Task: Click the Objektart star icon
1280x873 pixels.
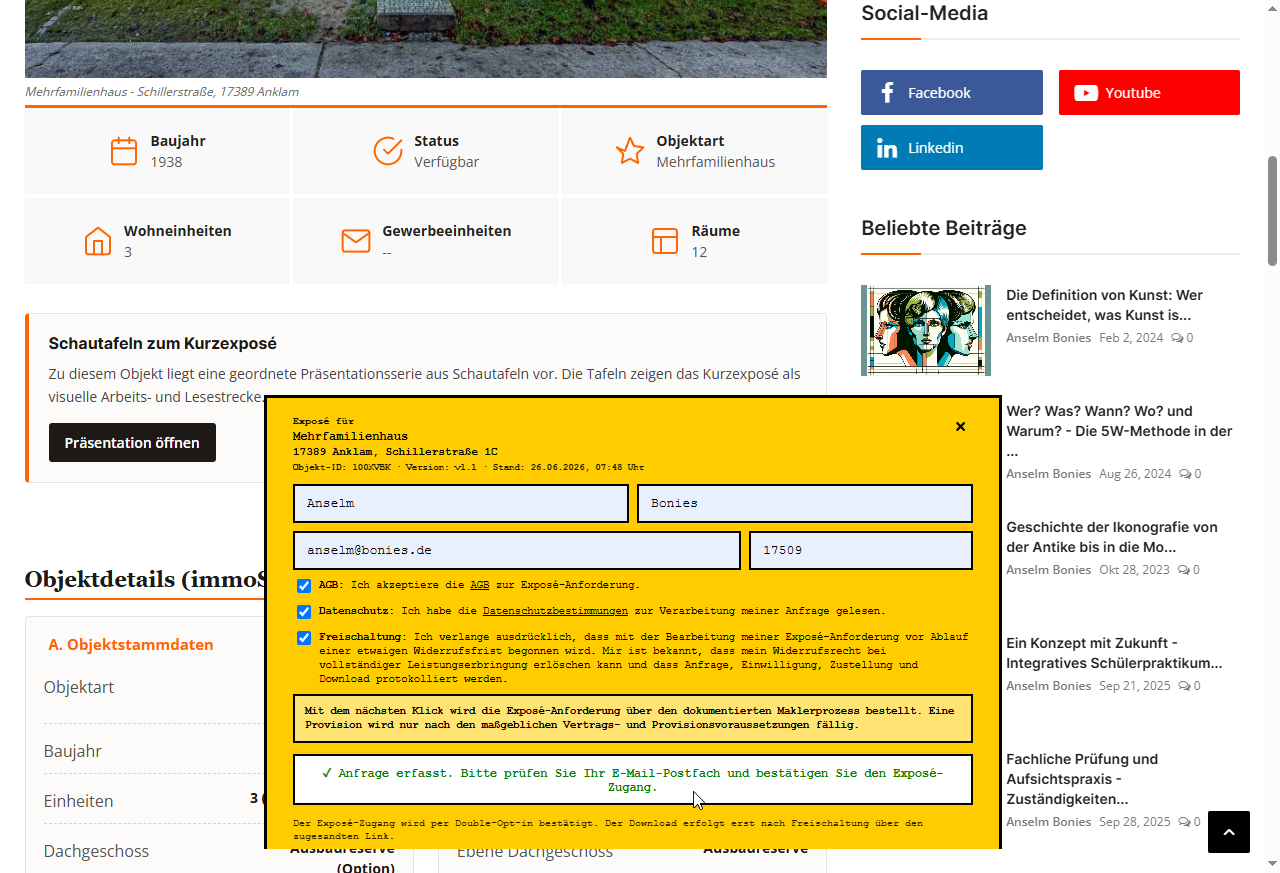Action: click(x=630, y=151)
